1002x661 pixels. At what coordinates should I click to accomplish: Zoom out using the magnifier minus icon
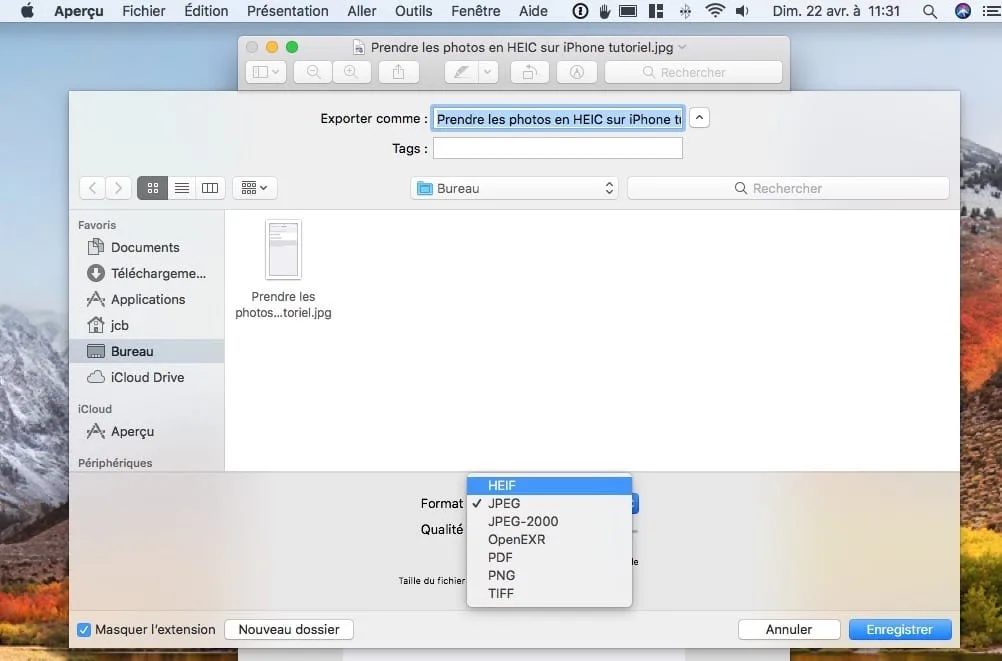click(313, 72)
